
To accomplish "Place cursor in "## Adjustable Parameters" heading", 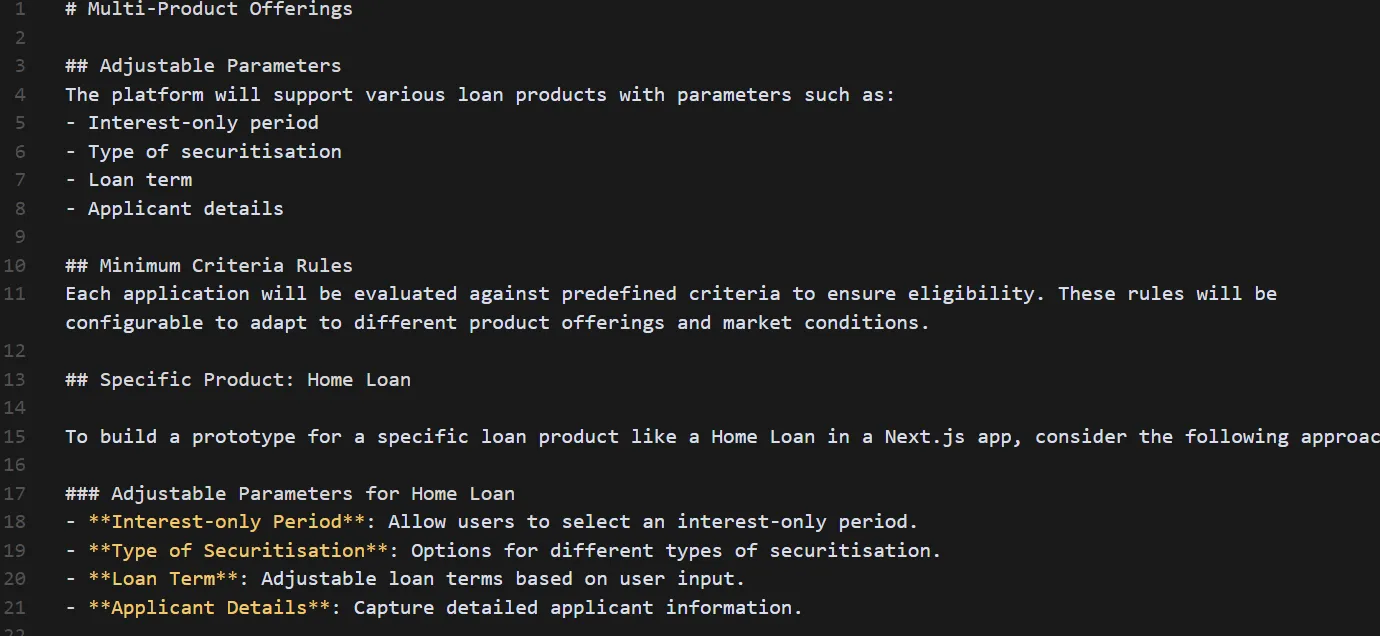I will [203, 66].
